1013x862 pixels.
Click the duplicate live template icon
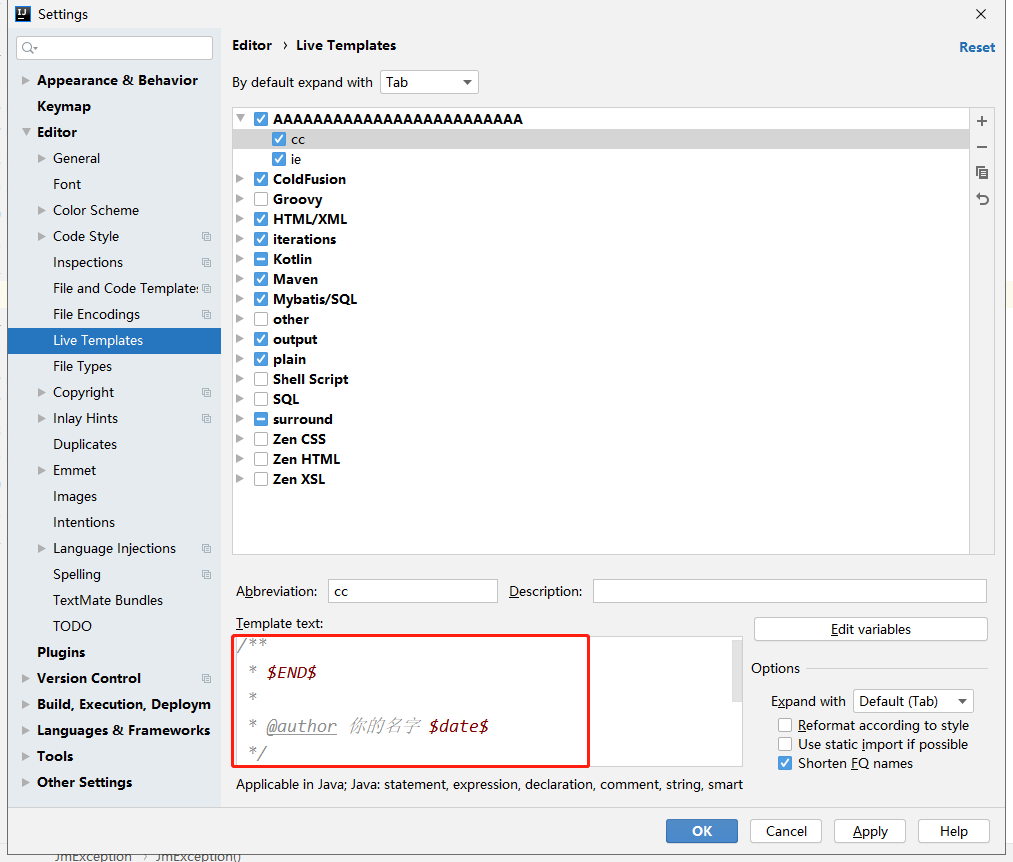click(981, 172)
